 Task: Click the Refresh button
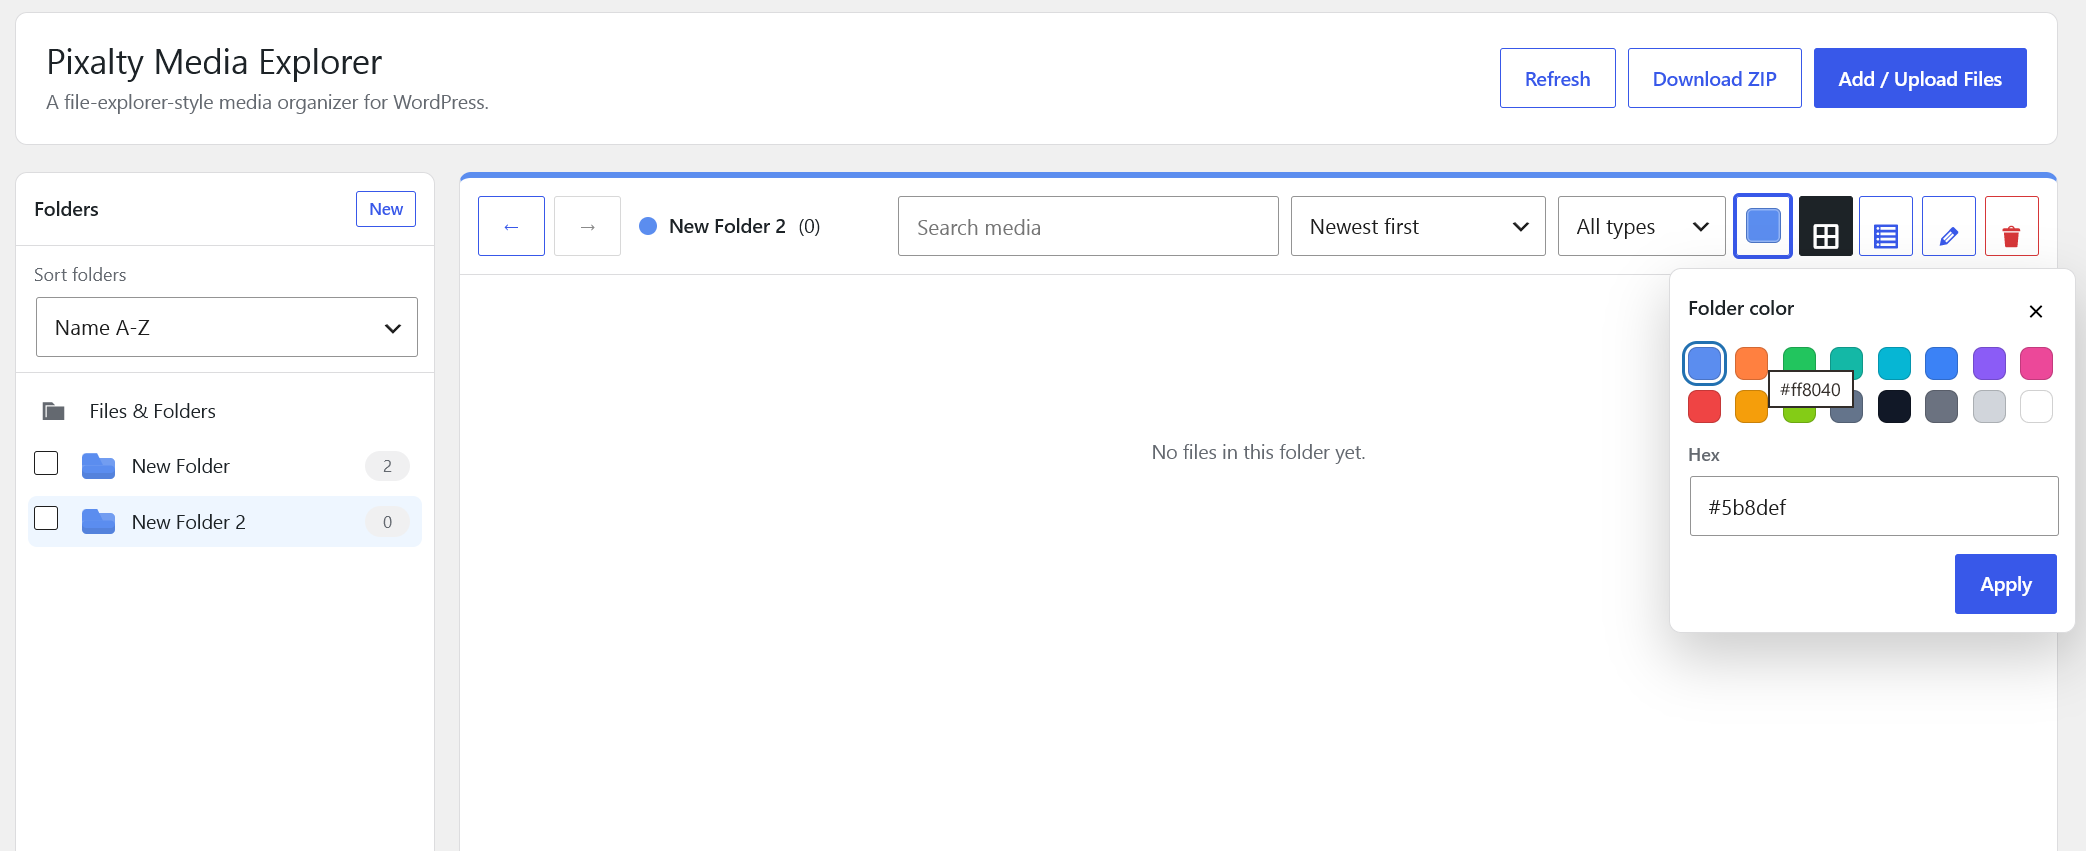(1557, 78)
